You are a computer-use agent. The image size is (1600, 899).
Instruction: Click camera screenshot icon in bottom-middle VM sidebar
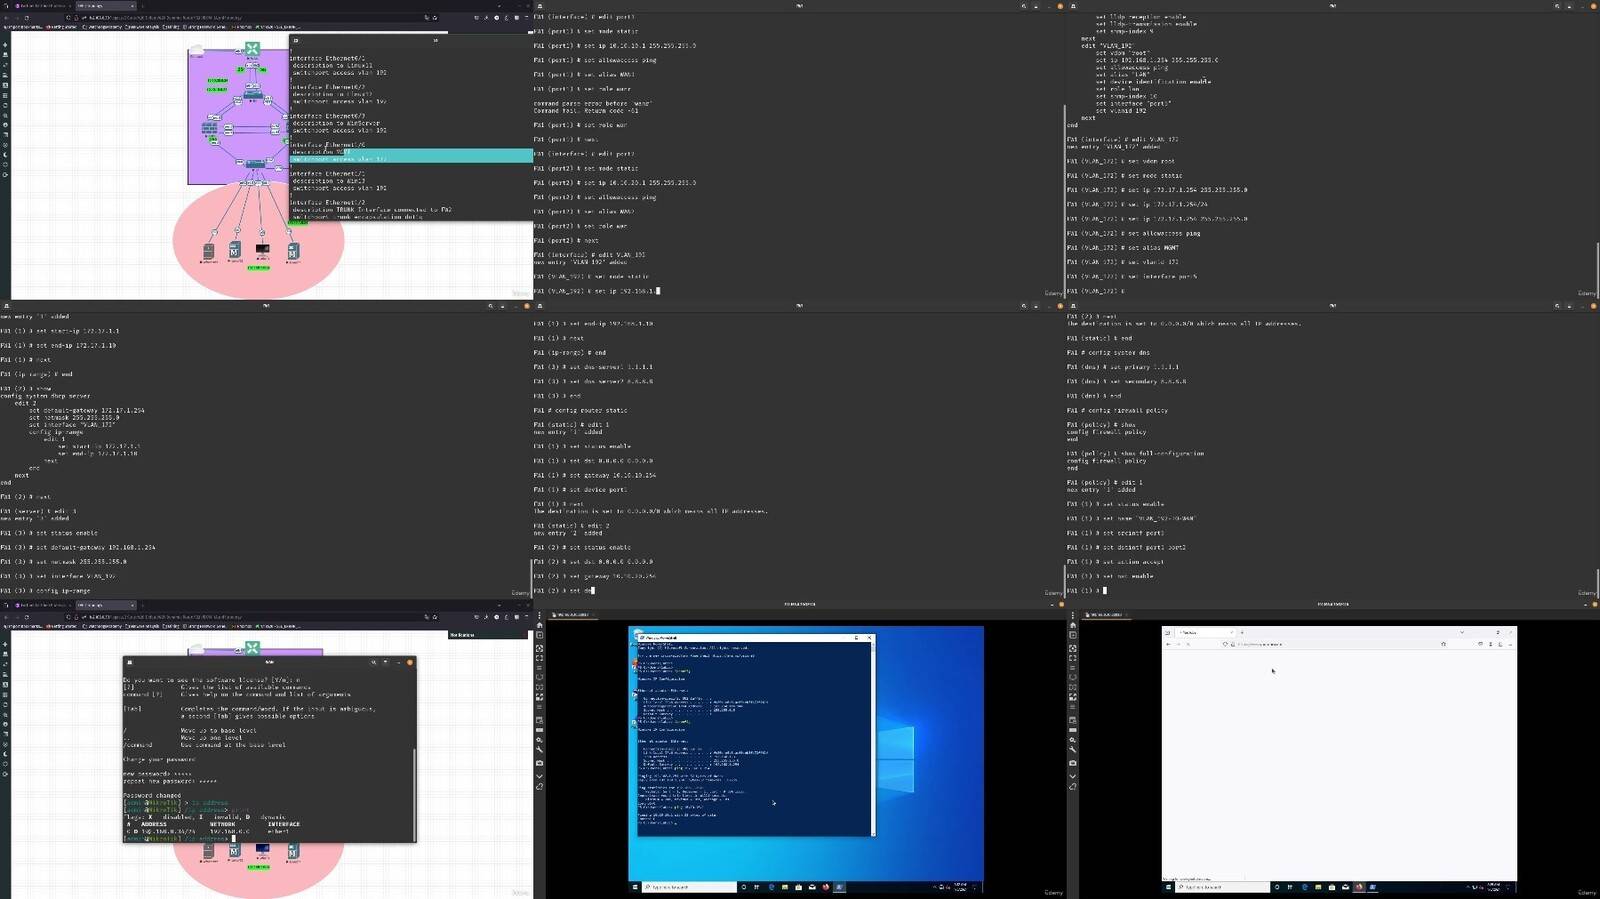[x=540, y=763]
